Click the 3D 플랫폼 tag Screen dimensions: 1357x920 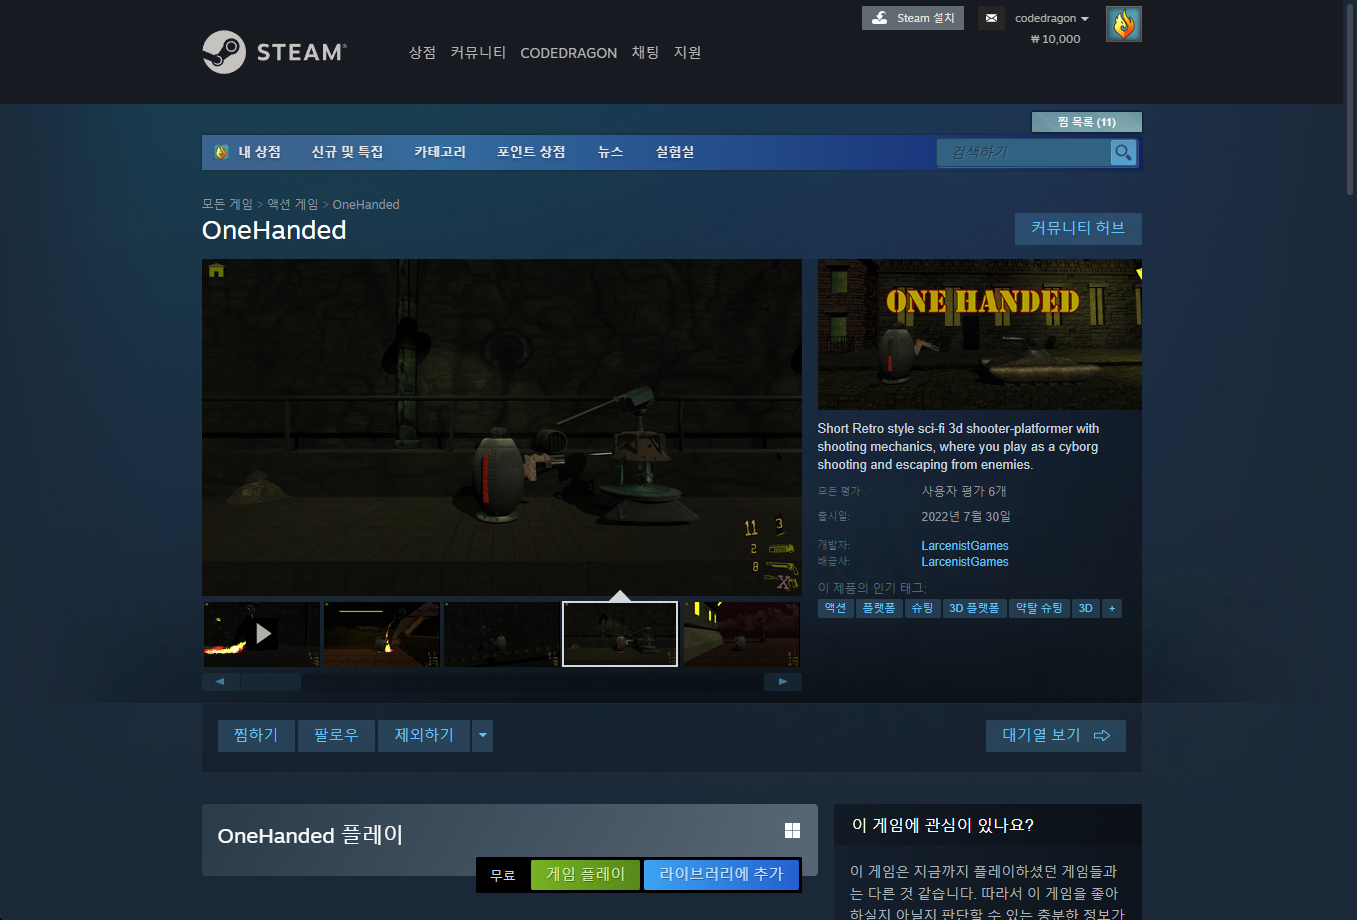coord(974,608)
